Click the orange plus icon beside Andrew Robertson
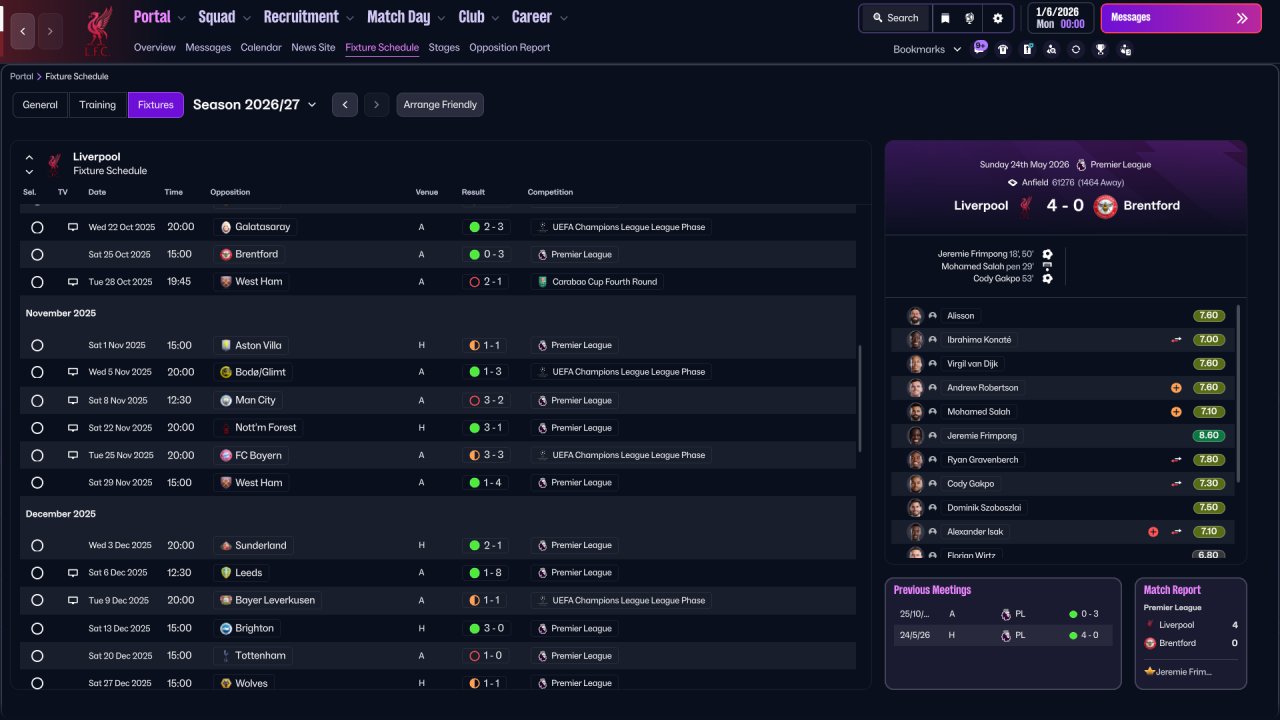This screenshot has height=720, width=1280. (x=1176, y=388)
